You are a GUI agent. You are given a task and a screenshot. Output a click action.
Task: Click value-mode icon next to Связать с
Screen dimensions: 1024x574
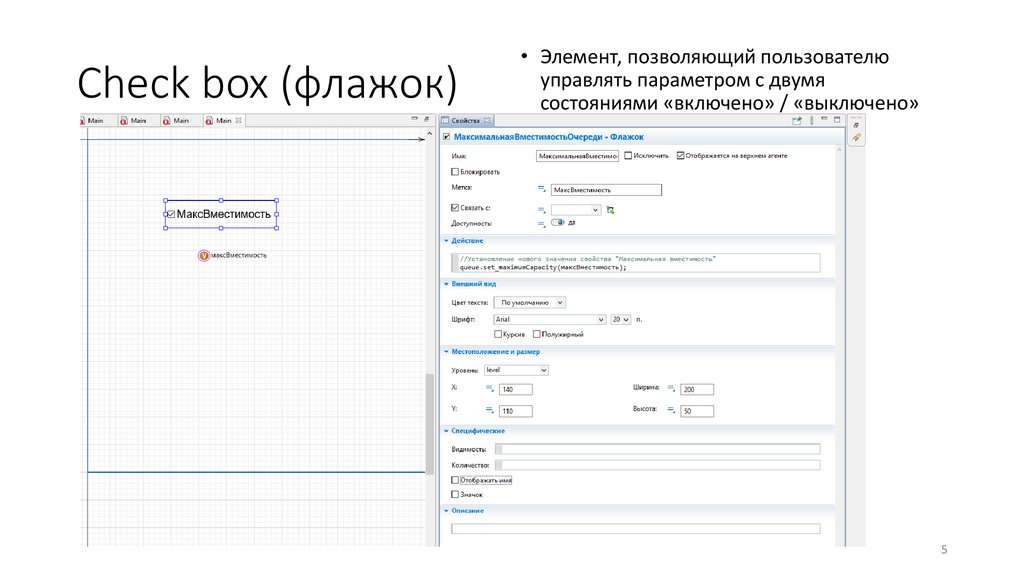pos(541,210)
